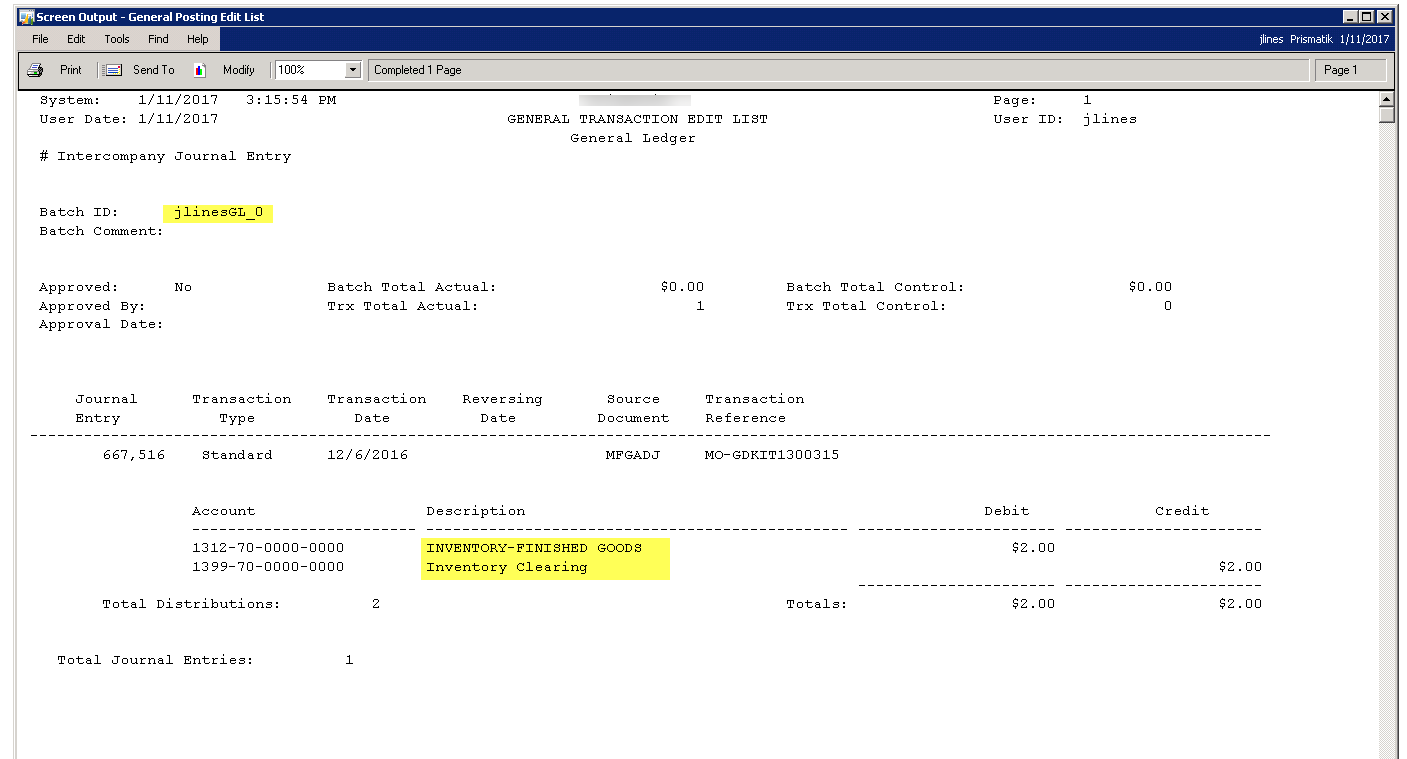Image resolution: width=1407 pixels, height=759 pixels.
Task: Open the Tools menu
Action: click(117, 39)
